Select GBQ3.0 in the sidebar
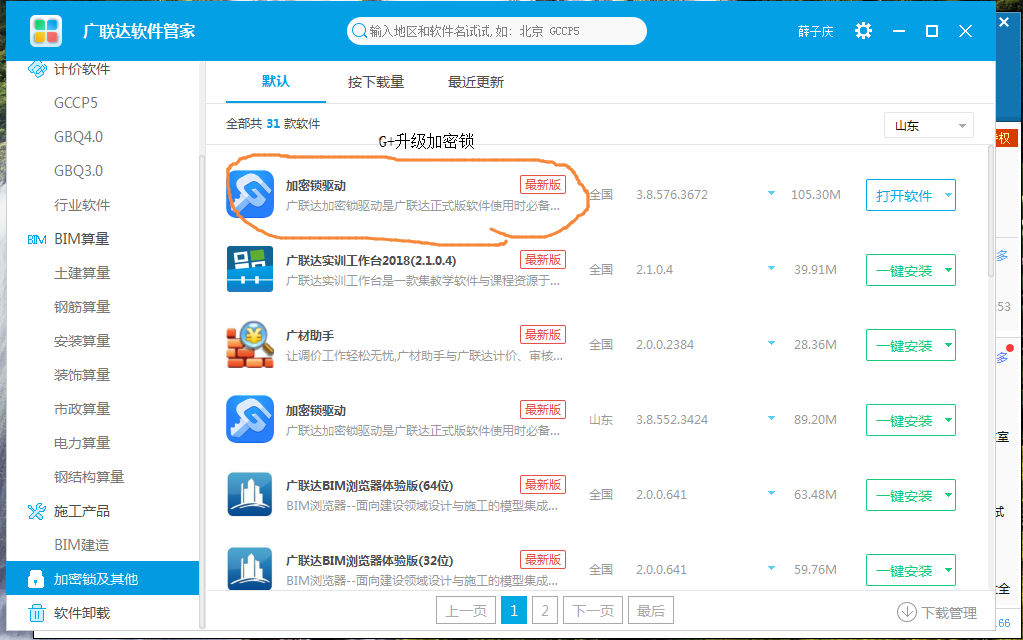The image size is (1023, 640). pyautogui.click(x=78, y=170)
